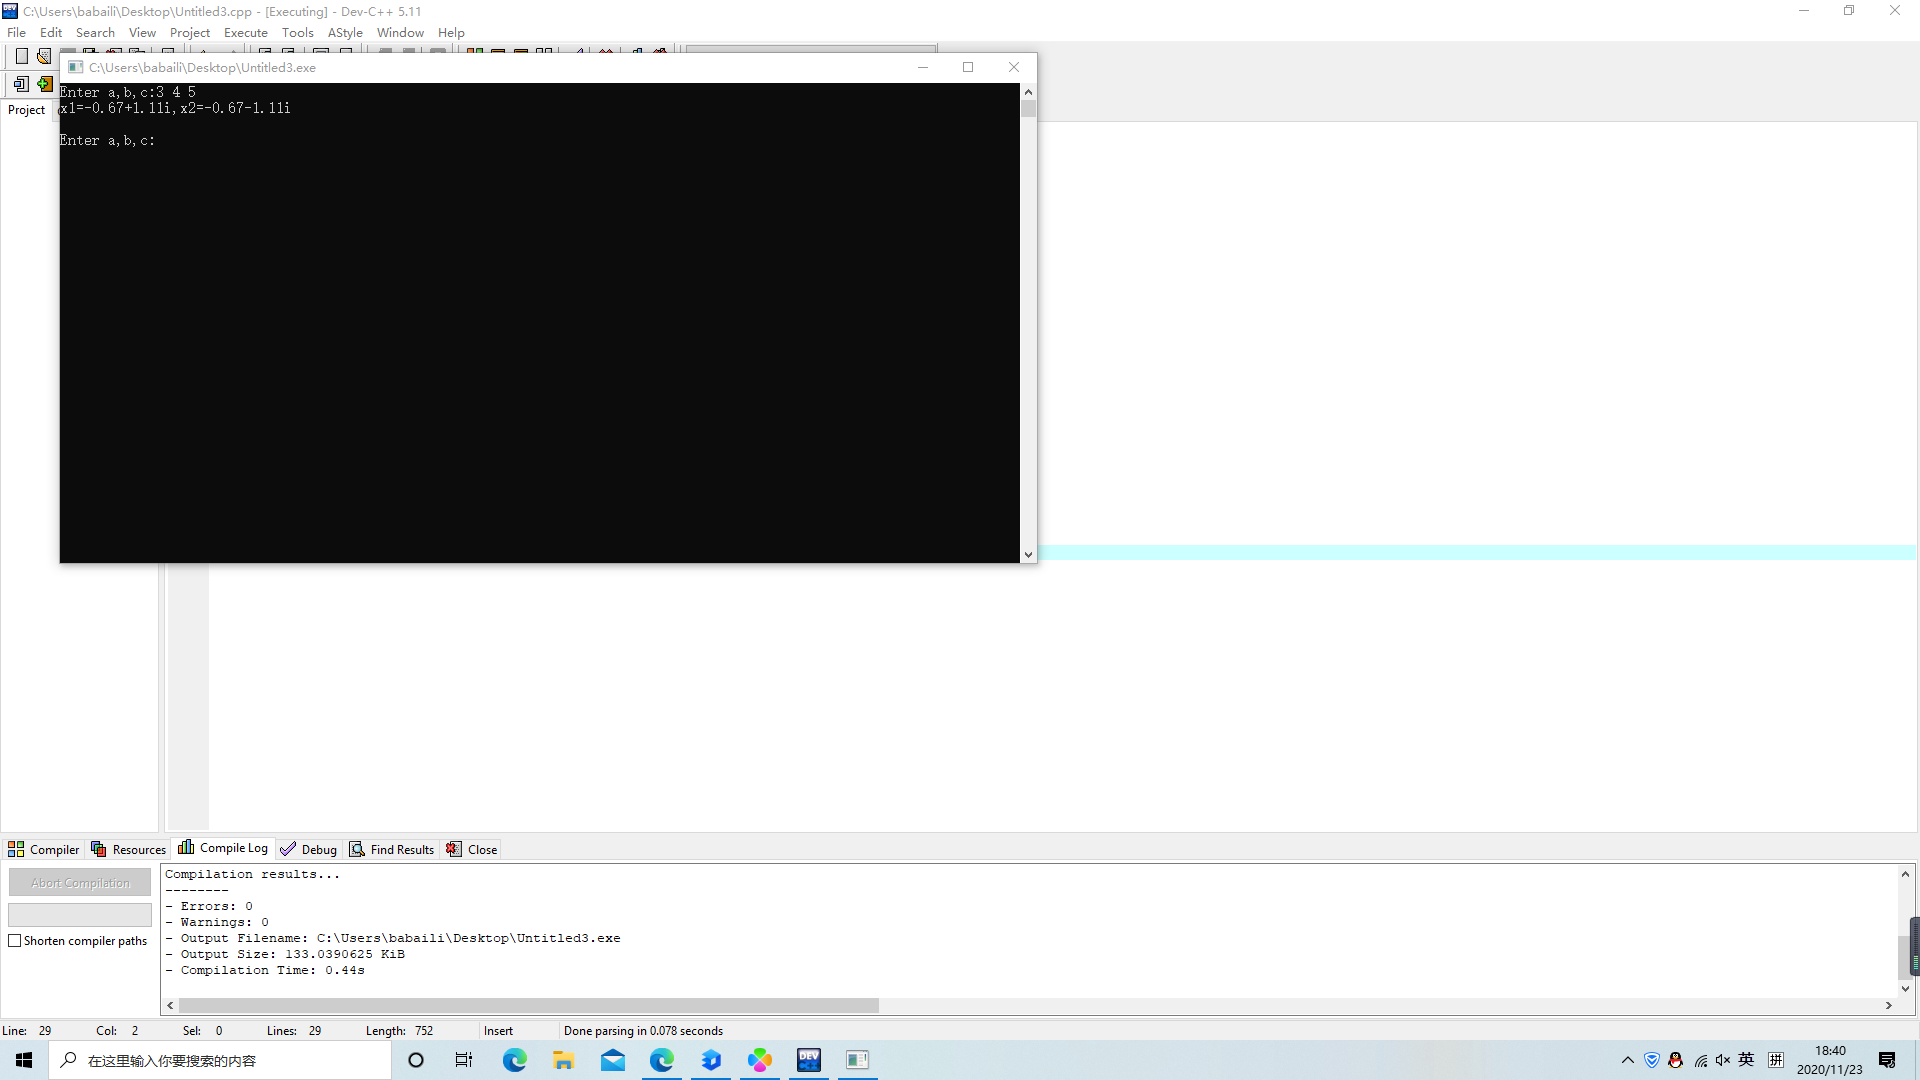Click the compile log horizontal scrollbar thumb
The width and height of the screenshot is (1920, 1080).
(x=528, y=1005)
